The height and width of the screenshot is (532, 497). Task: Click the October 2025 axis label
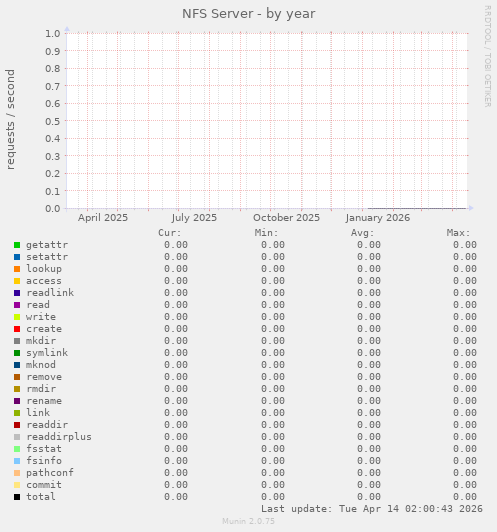click(x=286, y=217)
